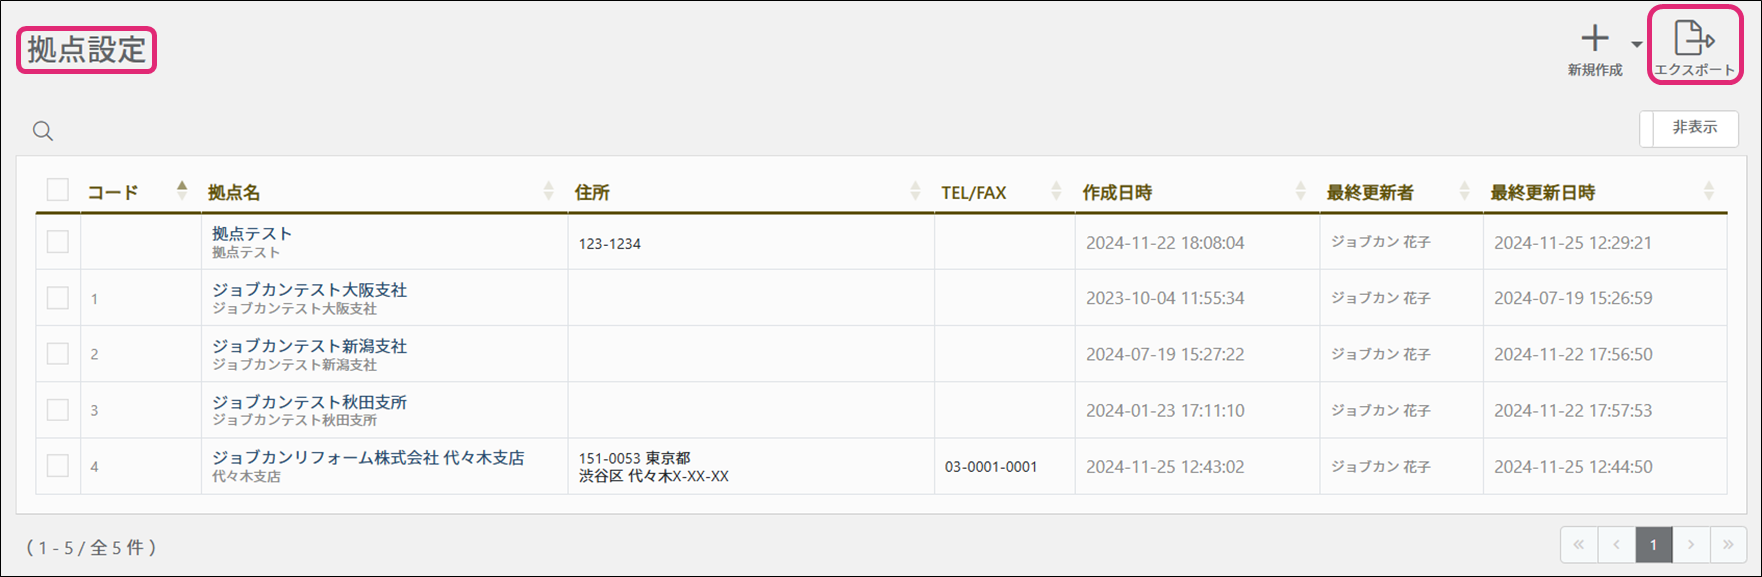Image resolution: width=1762 pixels, height=577 pixels.
Task: Sort by the 作成日時 column arrows
Action: 1300,191
